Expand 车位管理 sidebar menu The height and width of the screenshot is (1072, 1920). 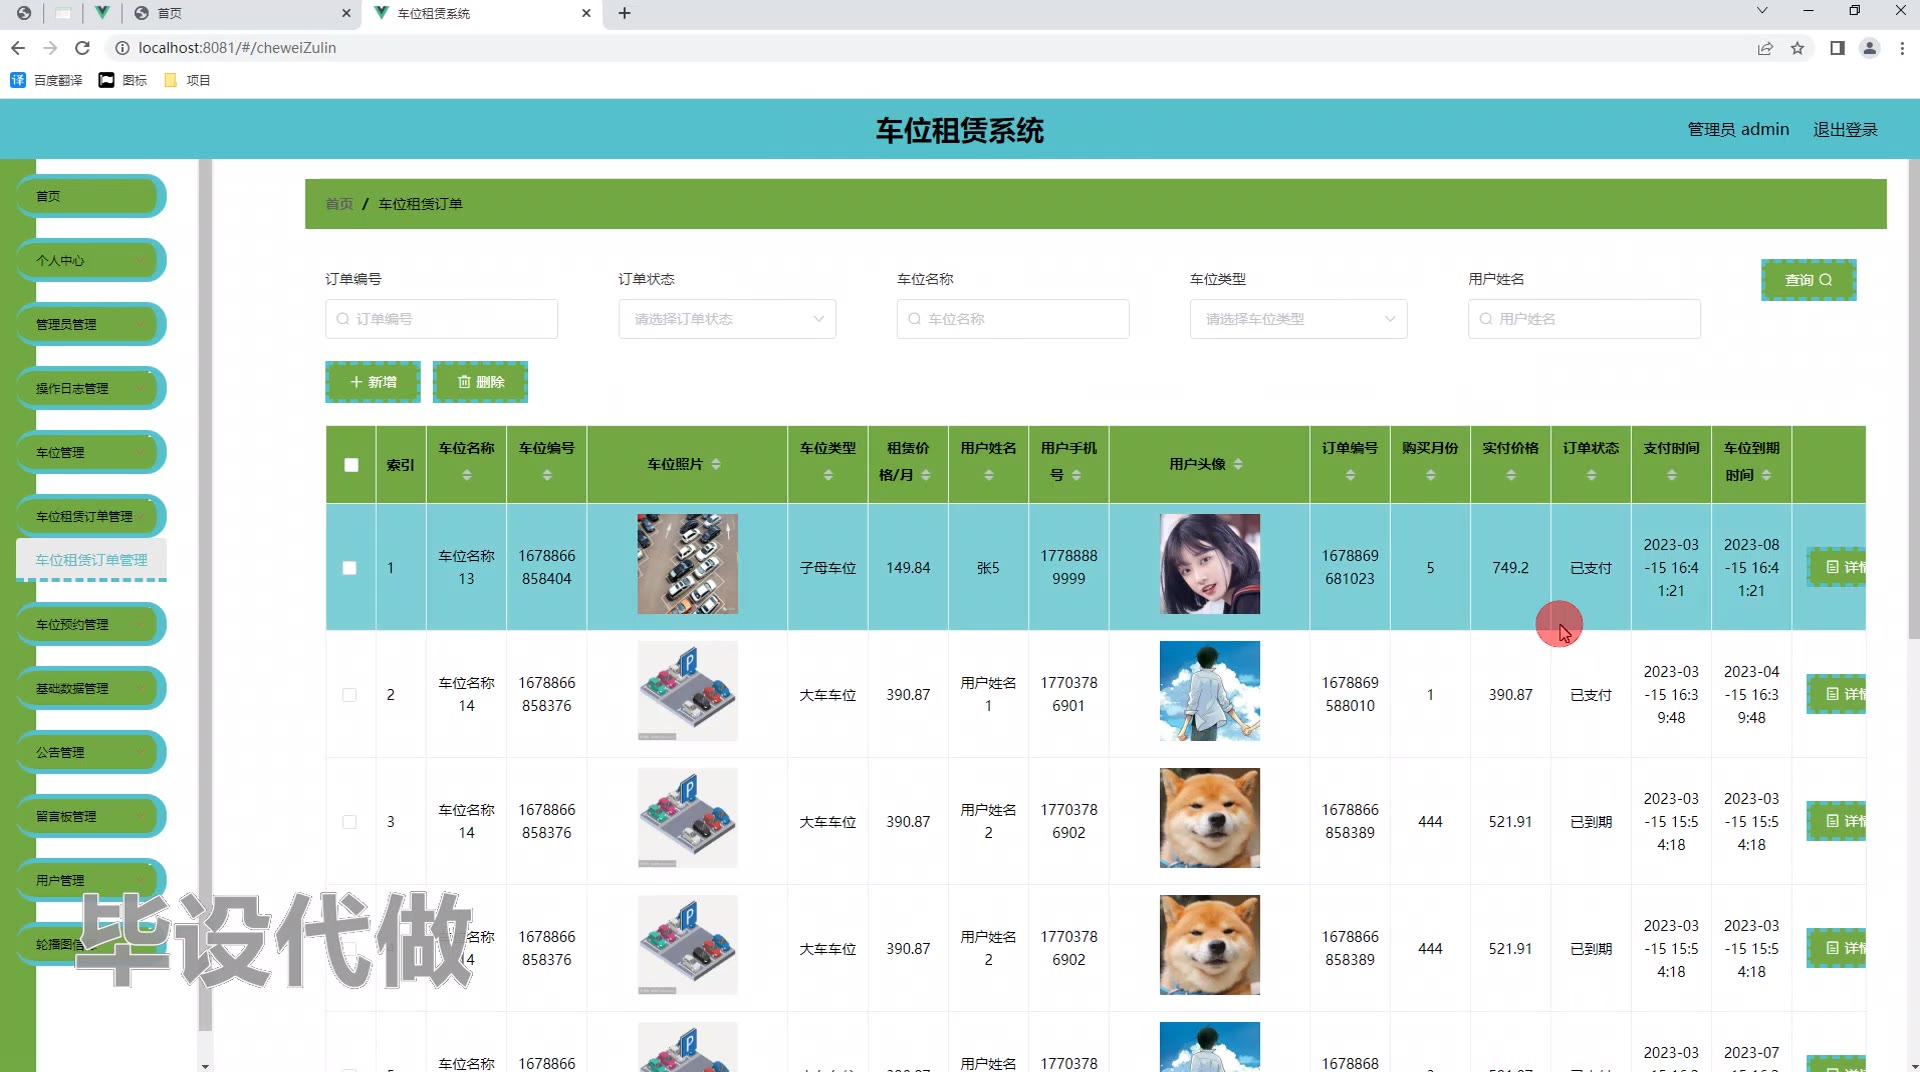[x=91, y=452]
